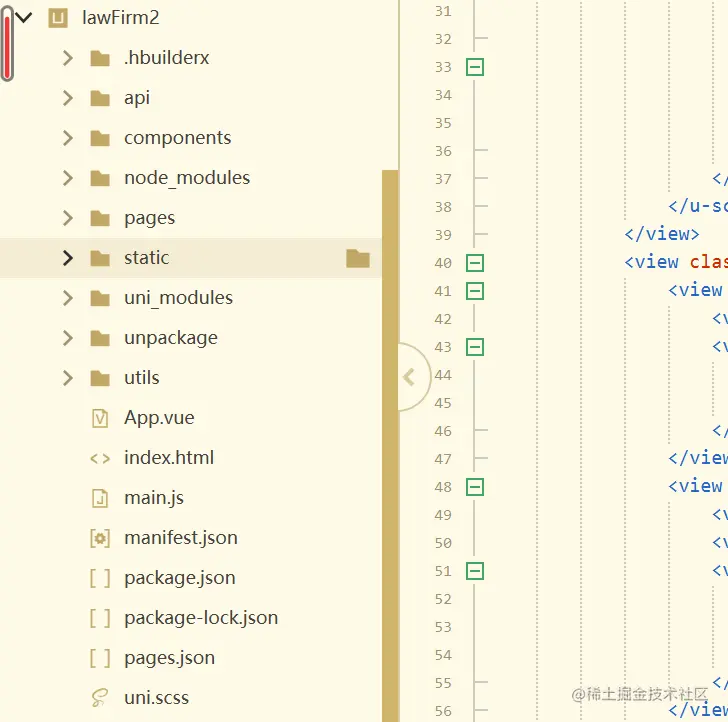The image size is (728, 722).
Task: Select the node_modules folder name
Action: point(187,178)
